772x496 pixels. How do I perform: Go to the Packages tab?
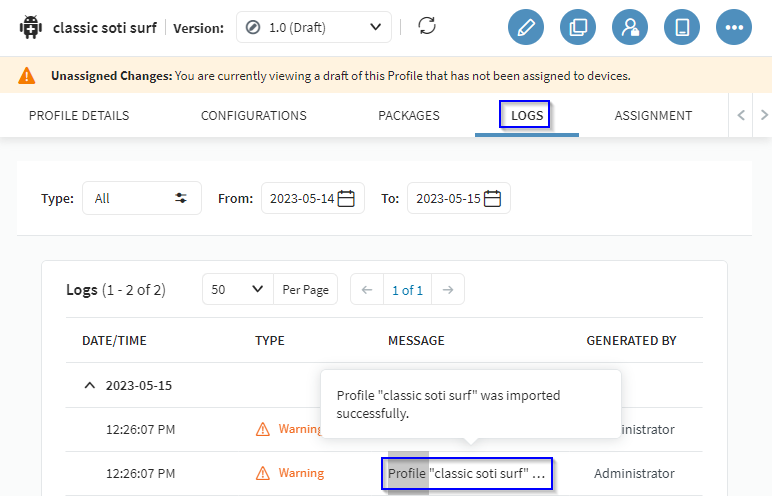coord(409,116)
